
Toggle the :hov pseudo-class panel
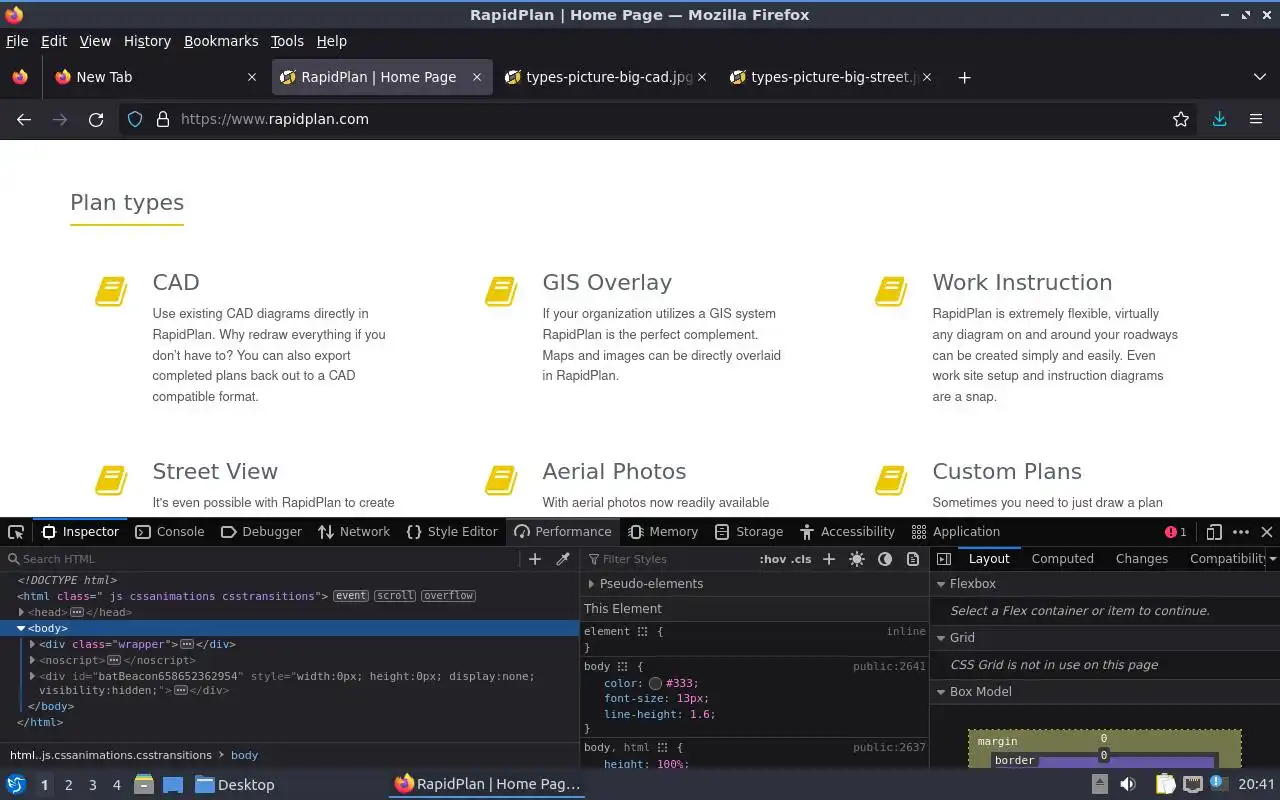coord(772,559)
